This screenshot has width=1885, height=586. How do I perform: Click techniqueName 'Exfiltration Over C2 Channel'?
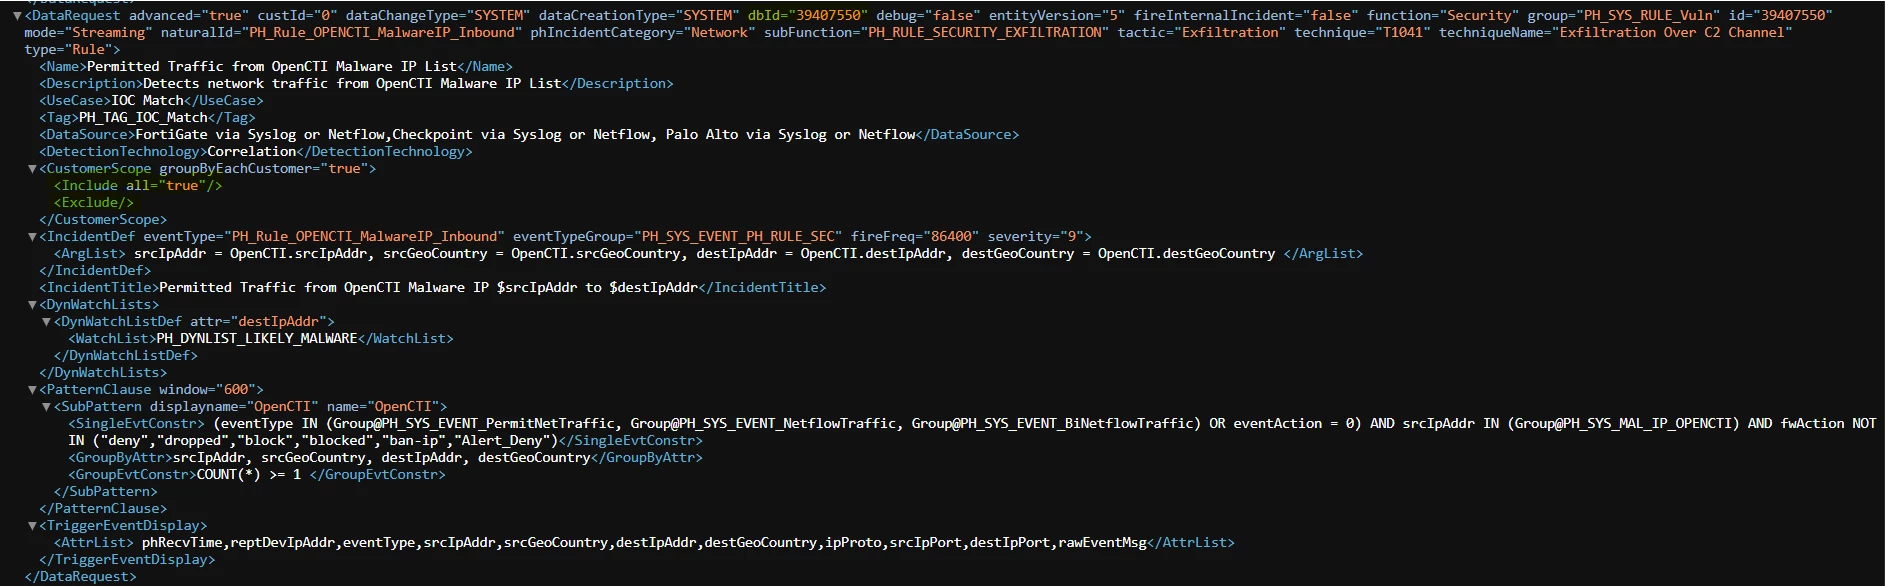[x=1672, y=32]
